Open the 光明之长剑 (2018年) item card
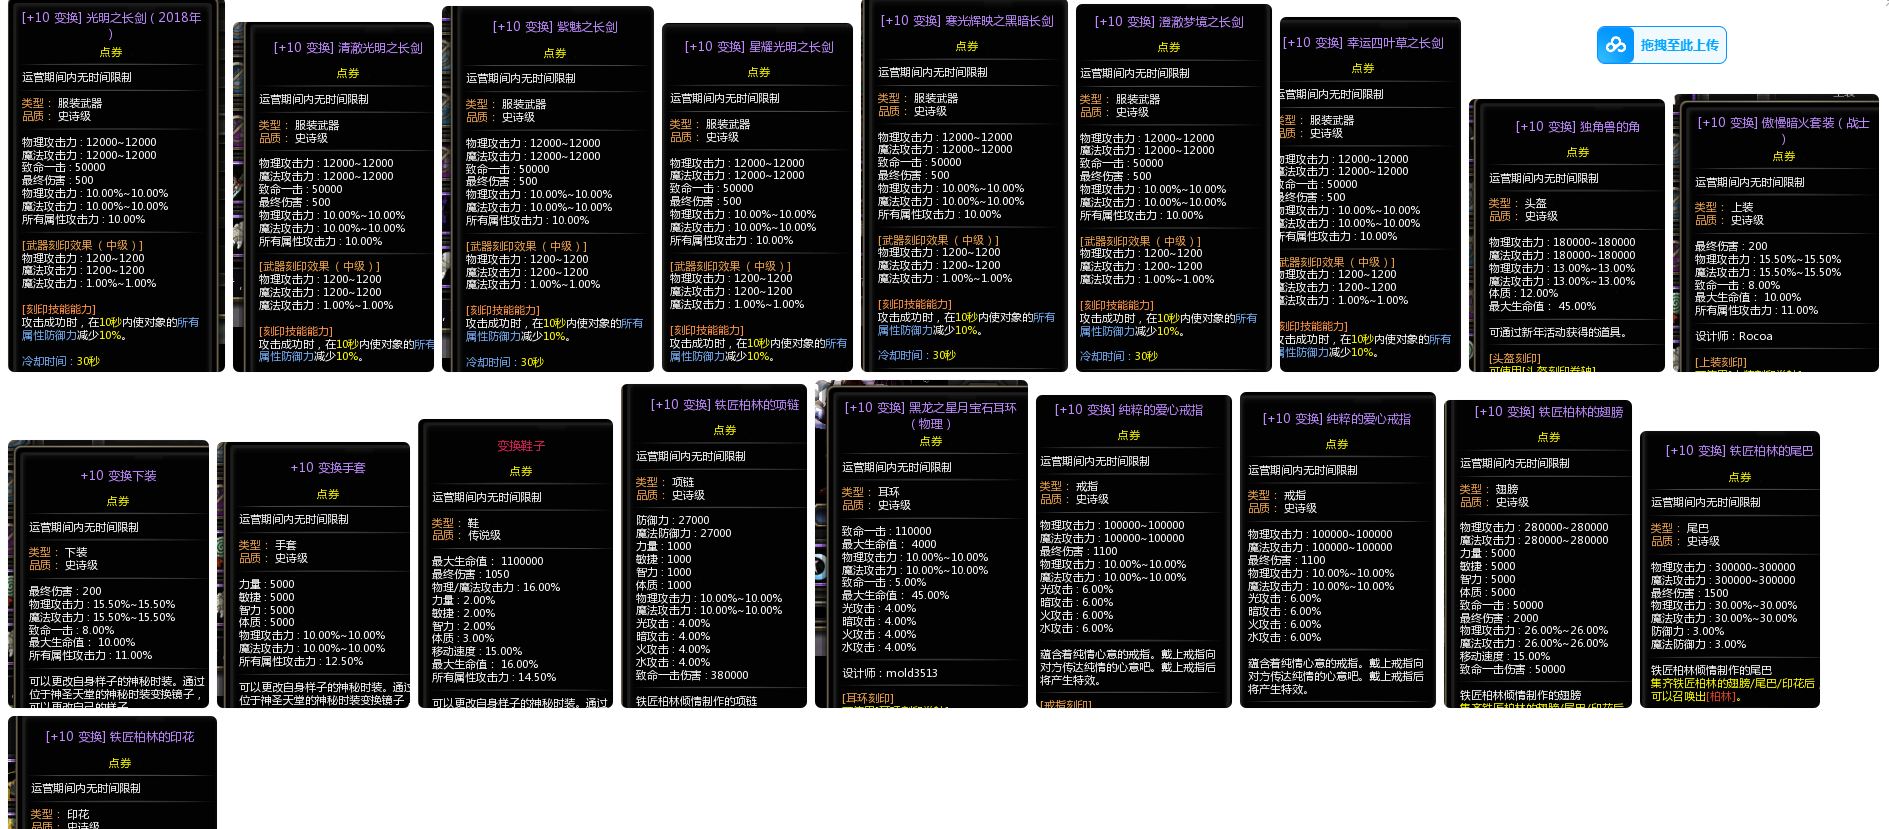The image size is (1889, 829). 116,190
